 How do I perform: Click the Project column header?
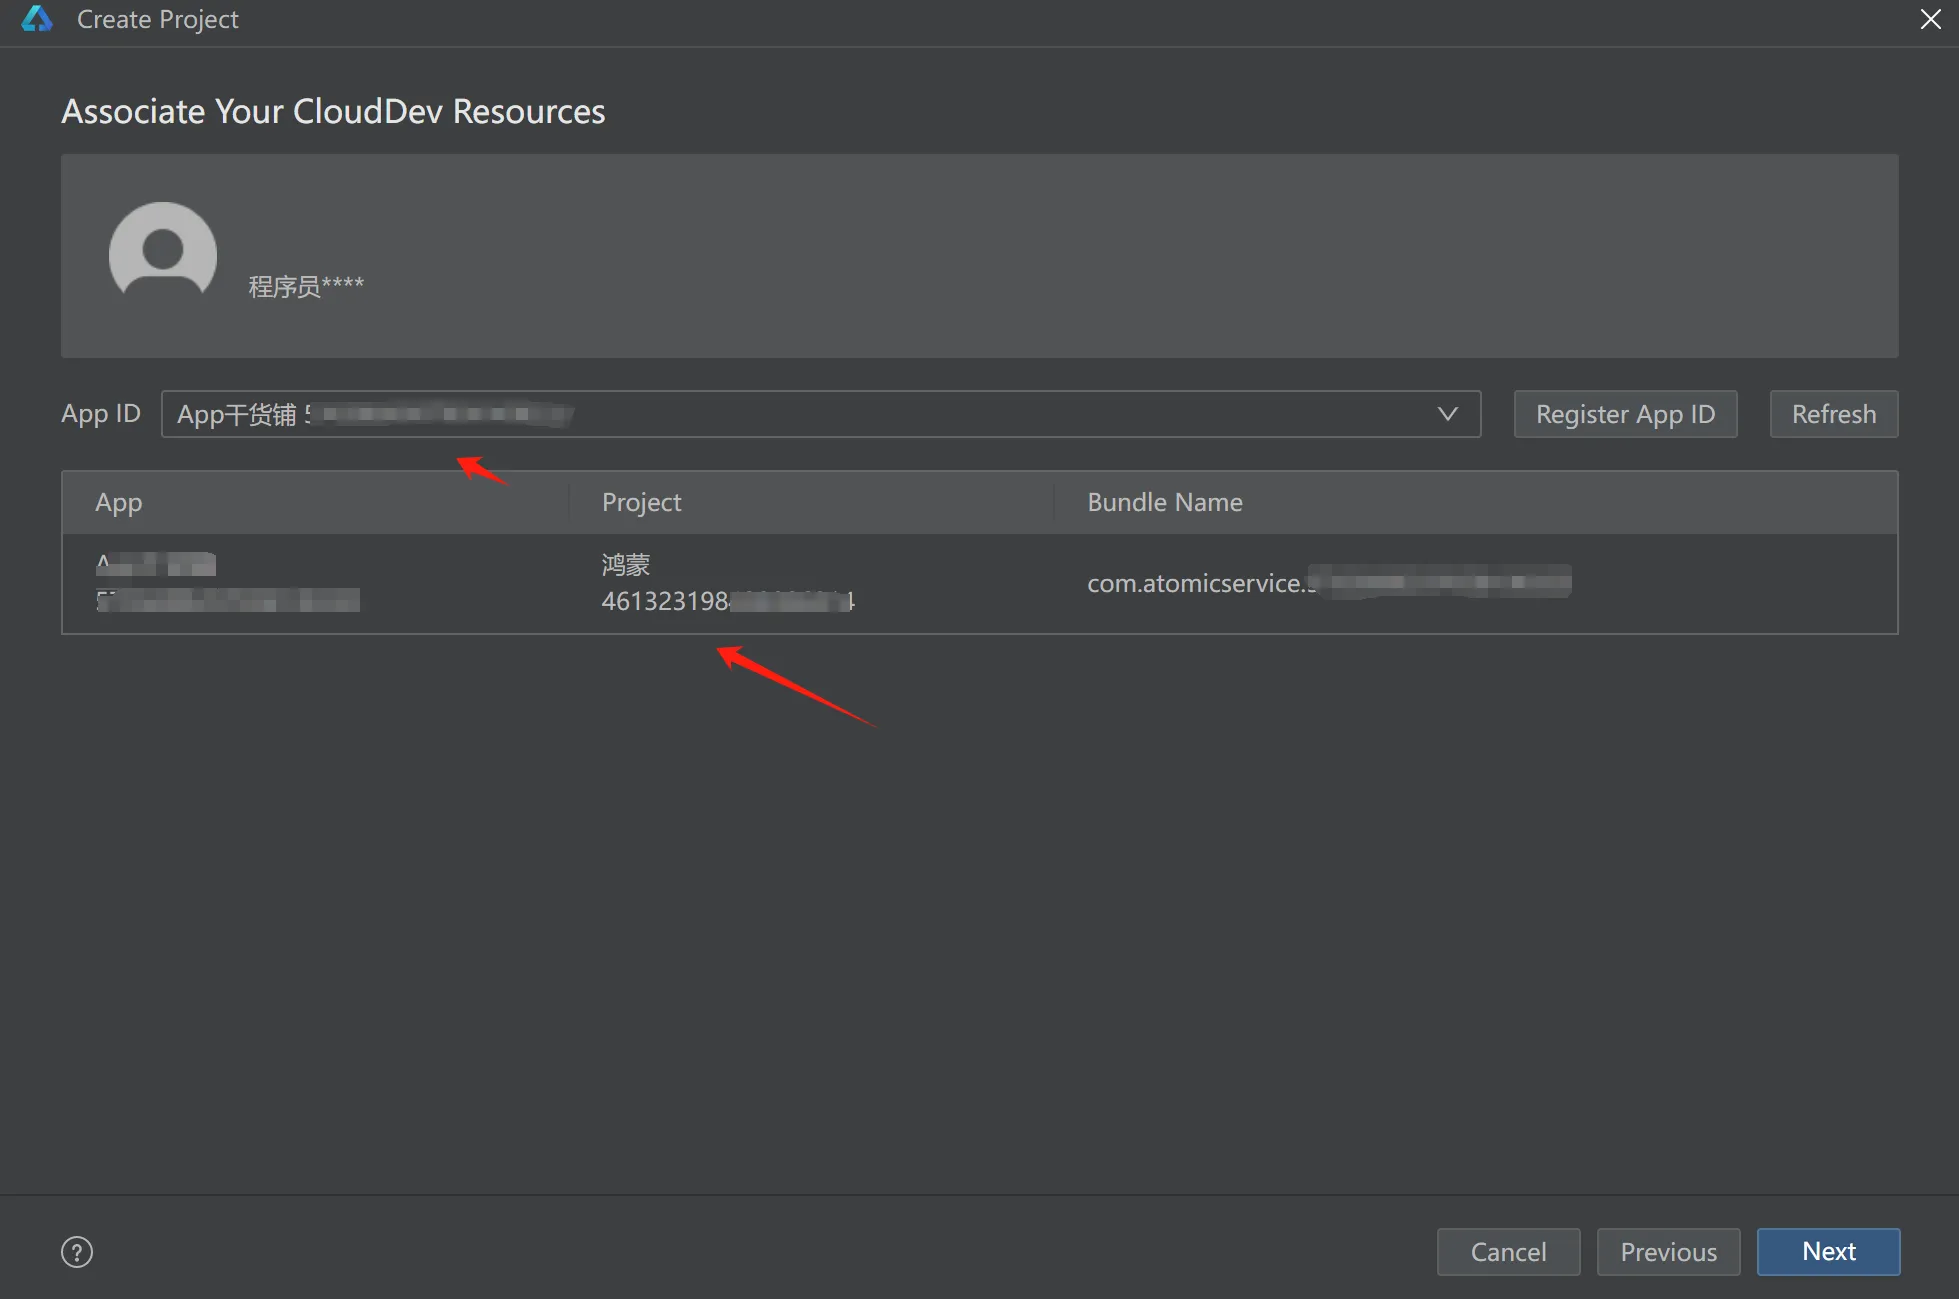pyautogui.click(x=641, y=502)
